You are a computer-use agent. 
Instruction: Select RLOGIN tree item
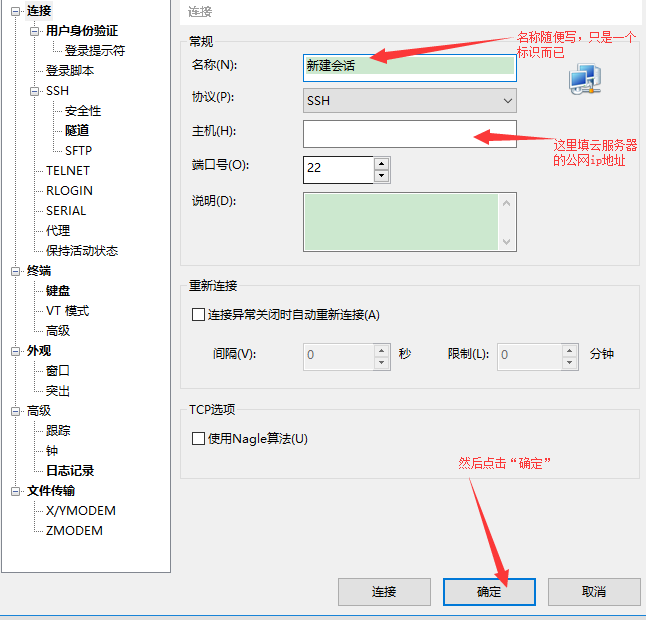tap(69, 191)
